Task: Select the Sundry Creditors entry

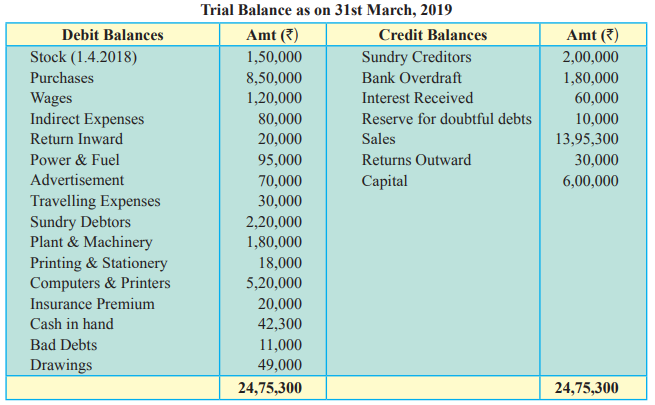Action: pyautogui.click(x=416, y=57)
